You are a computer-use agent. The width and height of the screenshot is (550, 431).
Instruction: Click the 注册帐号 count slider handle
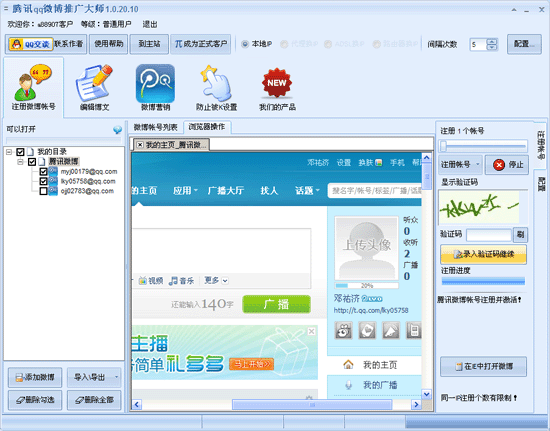pyautogui.click(x=443, y=146)
